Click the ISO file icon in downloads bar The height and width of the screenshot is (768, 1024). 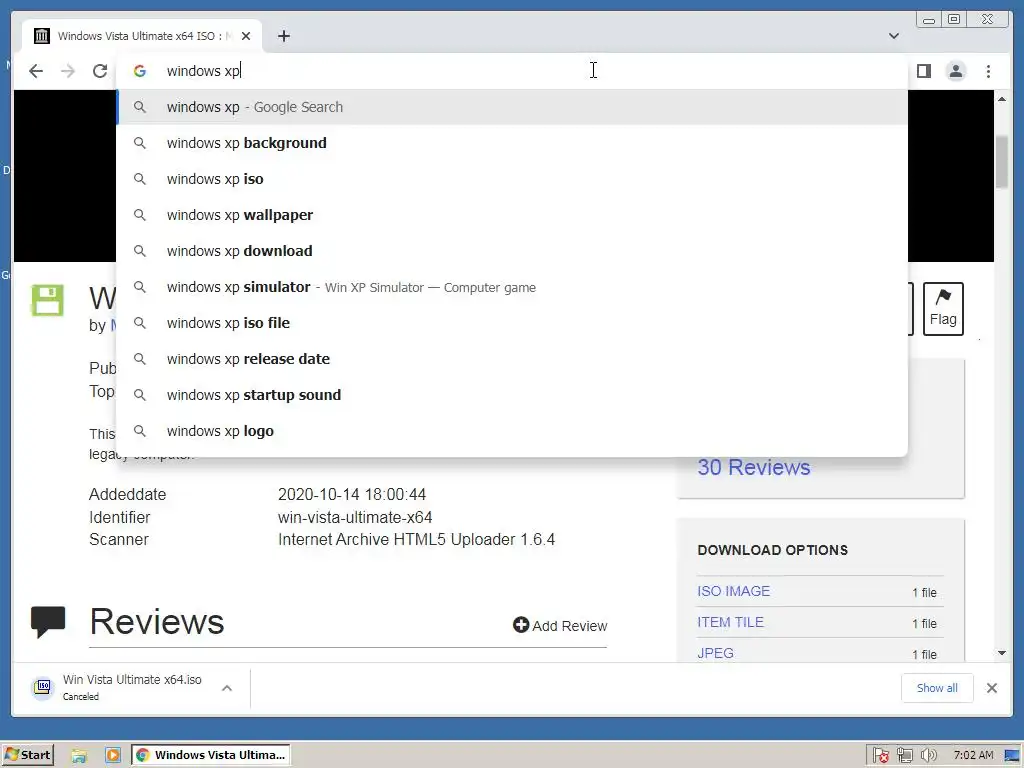point(43,687)
